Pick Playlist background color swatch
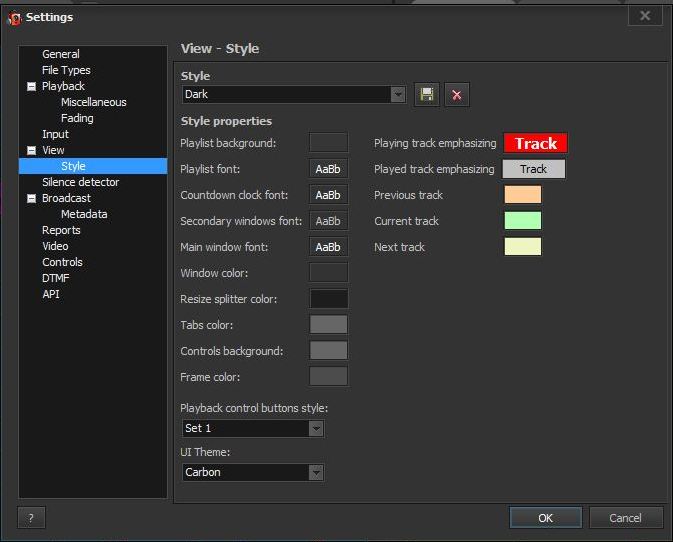Viewport: 673px width, 542px height. pyautogui.click(x=328, y=142)
